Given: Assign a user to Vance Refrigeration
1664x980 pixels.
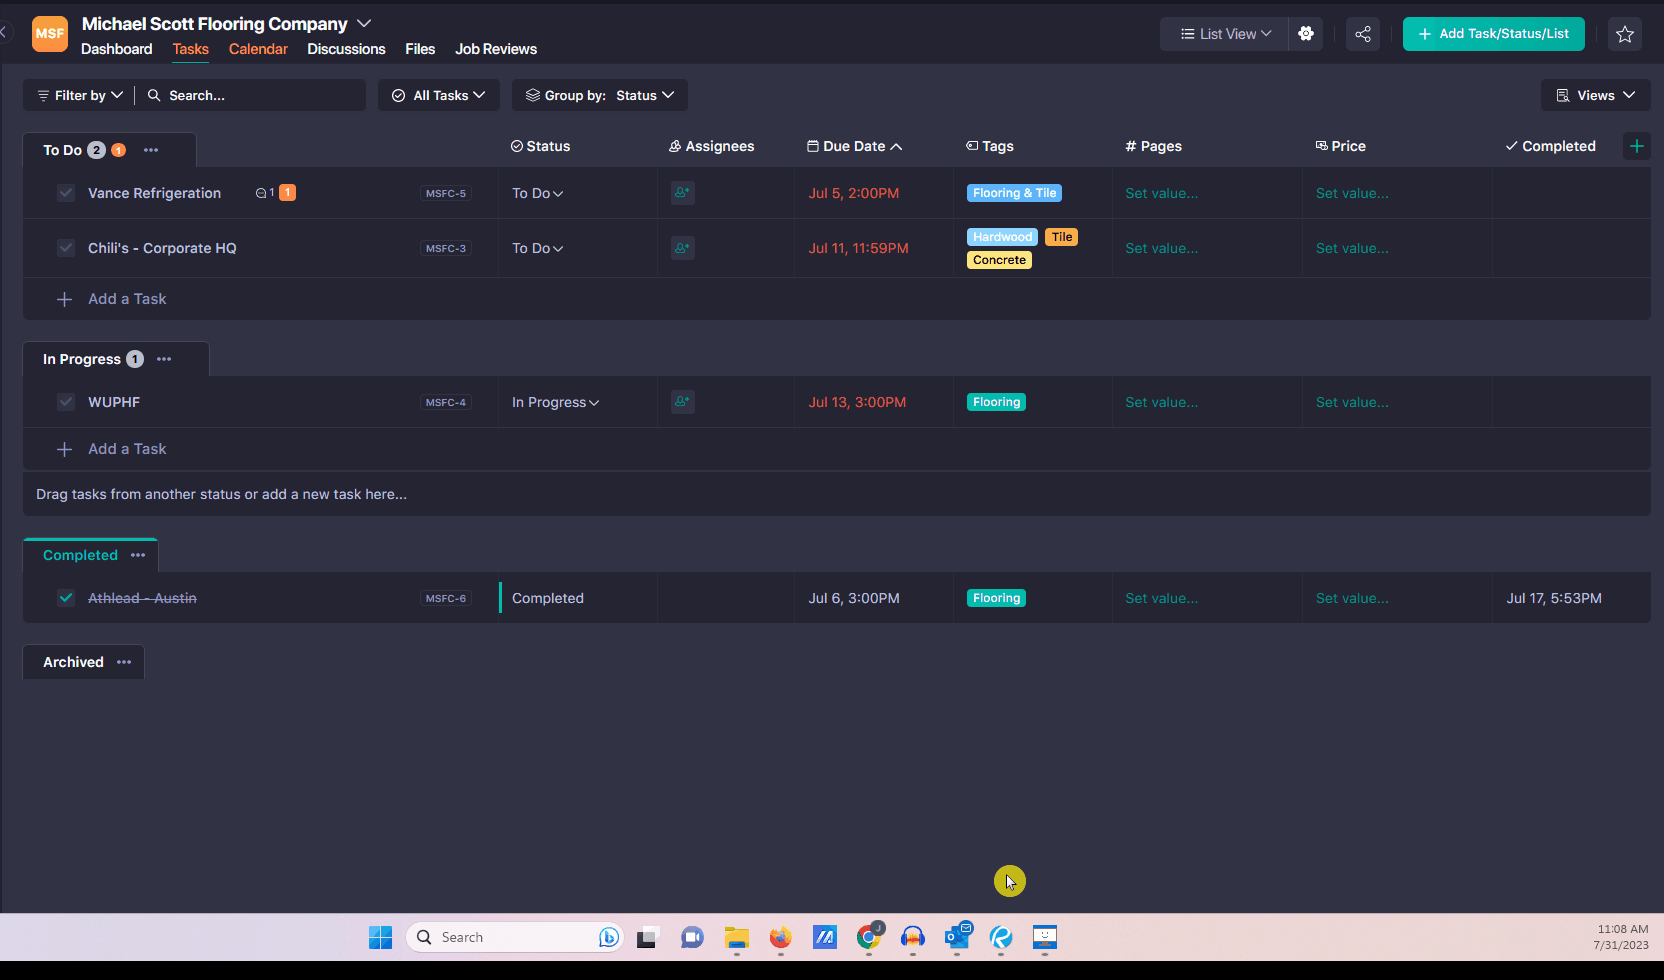Looking at the screenshot, I should [x=682, y=193].
